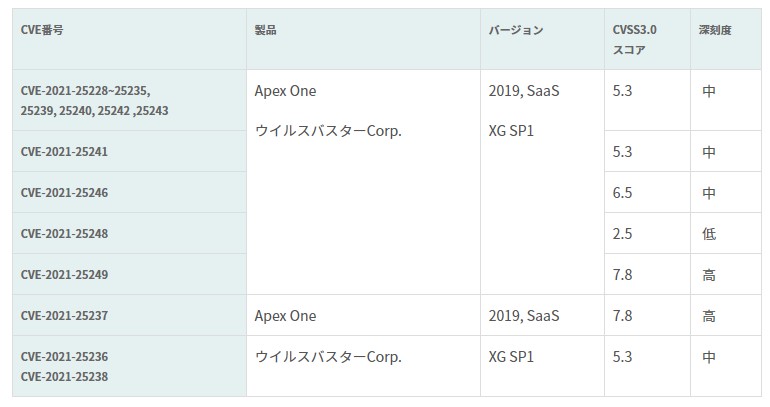Click the 製品 column header

pyautogui.click(x=266, y=30)
